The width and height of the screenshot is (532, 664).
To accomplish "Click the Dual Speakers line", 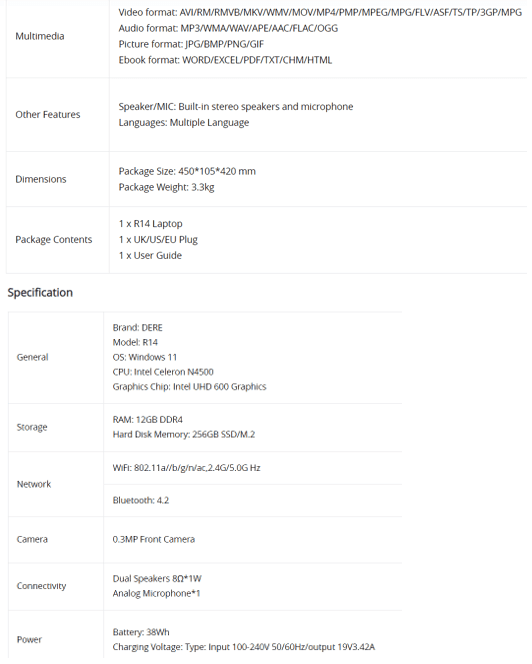I will point(157,579).
